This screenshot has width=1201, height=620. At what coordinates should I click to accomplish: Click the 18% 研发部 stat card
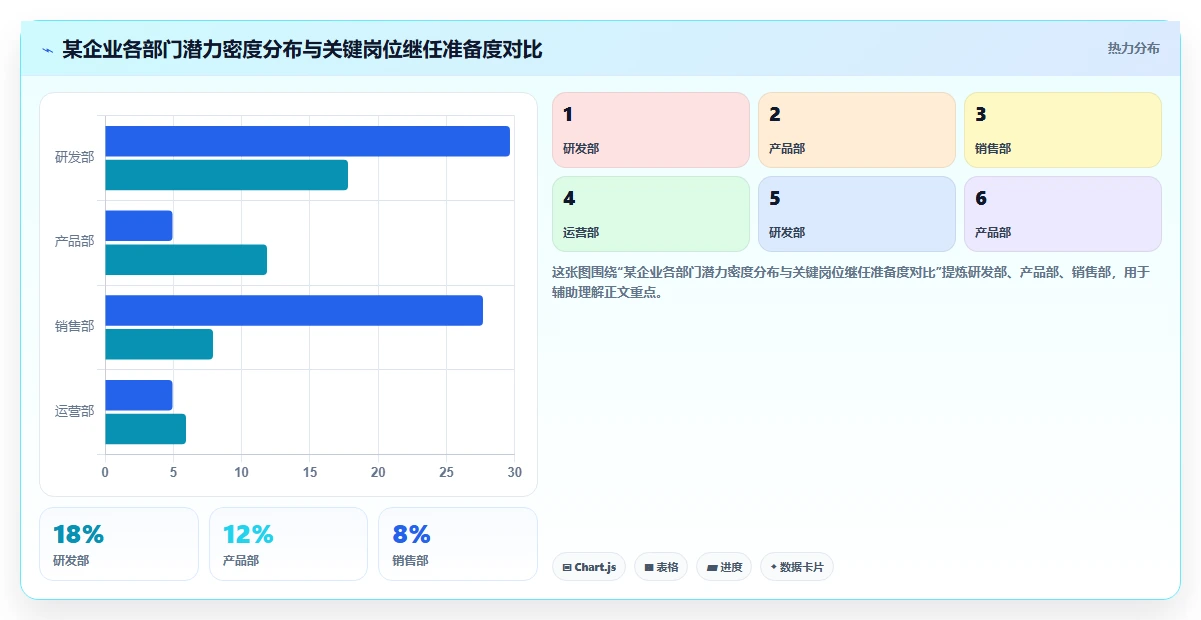point(119,544)
